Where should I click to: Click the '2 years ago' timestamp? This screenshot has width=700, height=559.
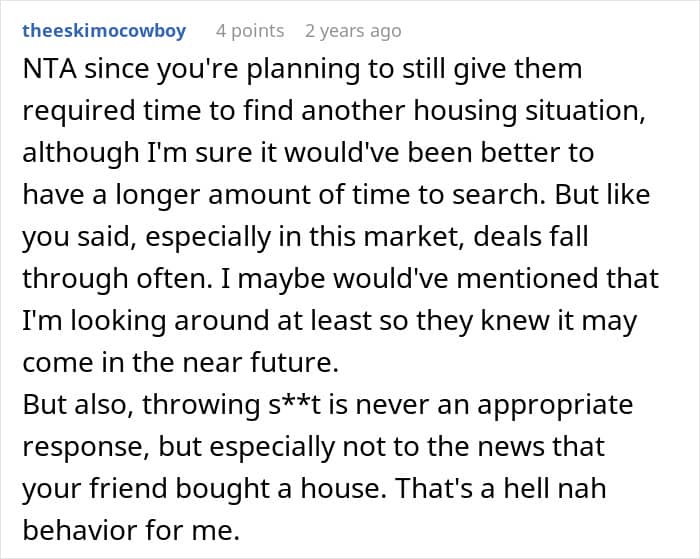point(353,31)
